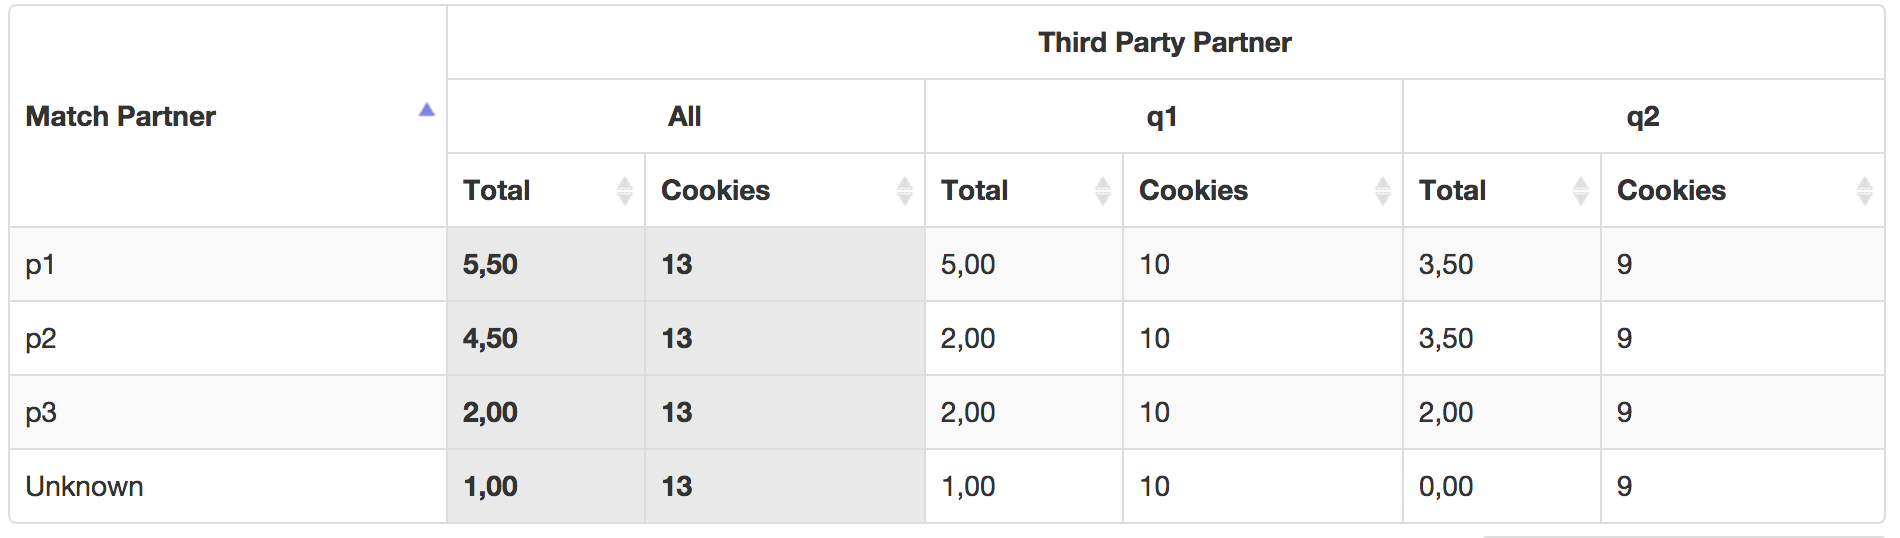The height and width of the screenshot is (538, 1900).
Task: Click the Match Partner sort arrow icon
Action: (426, 110)
